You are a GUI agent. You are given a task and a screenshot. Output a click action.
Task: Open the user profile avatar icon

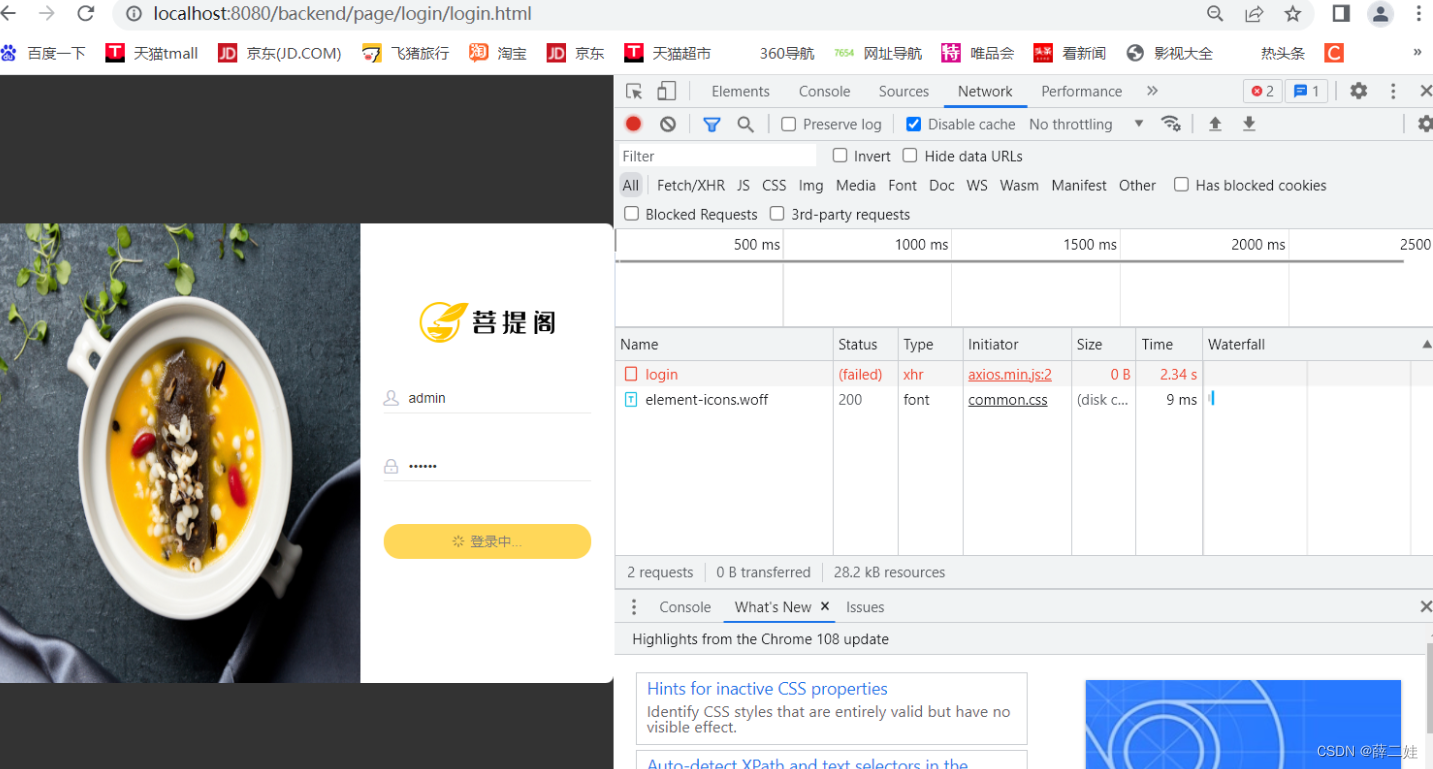1381,14
